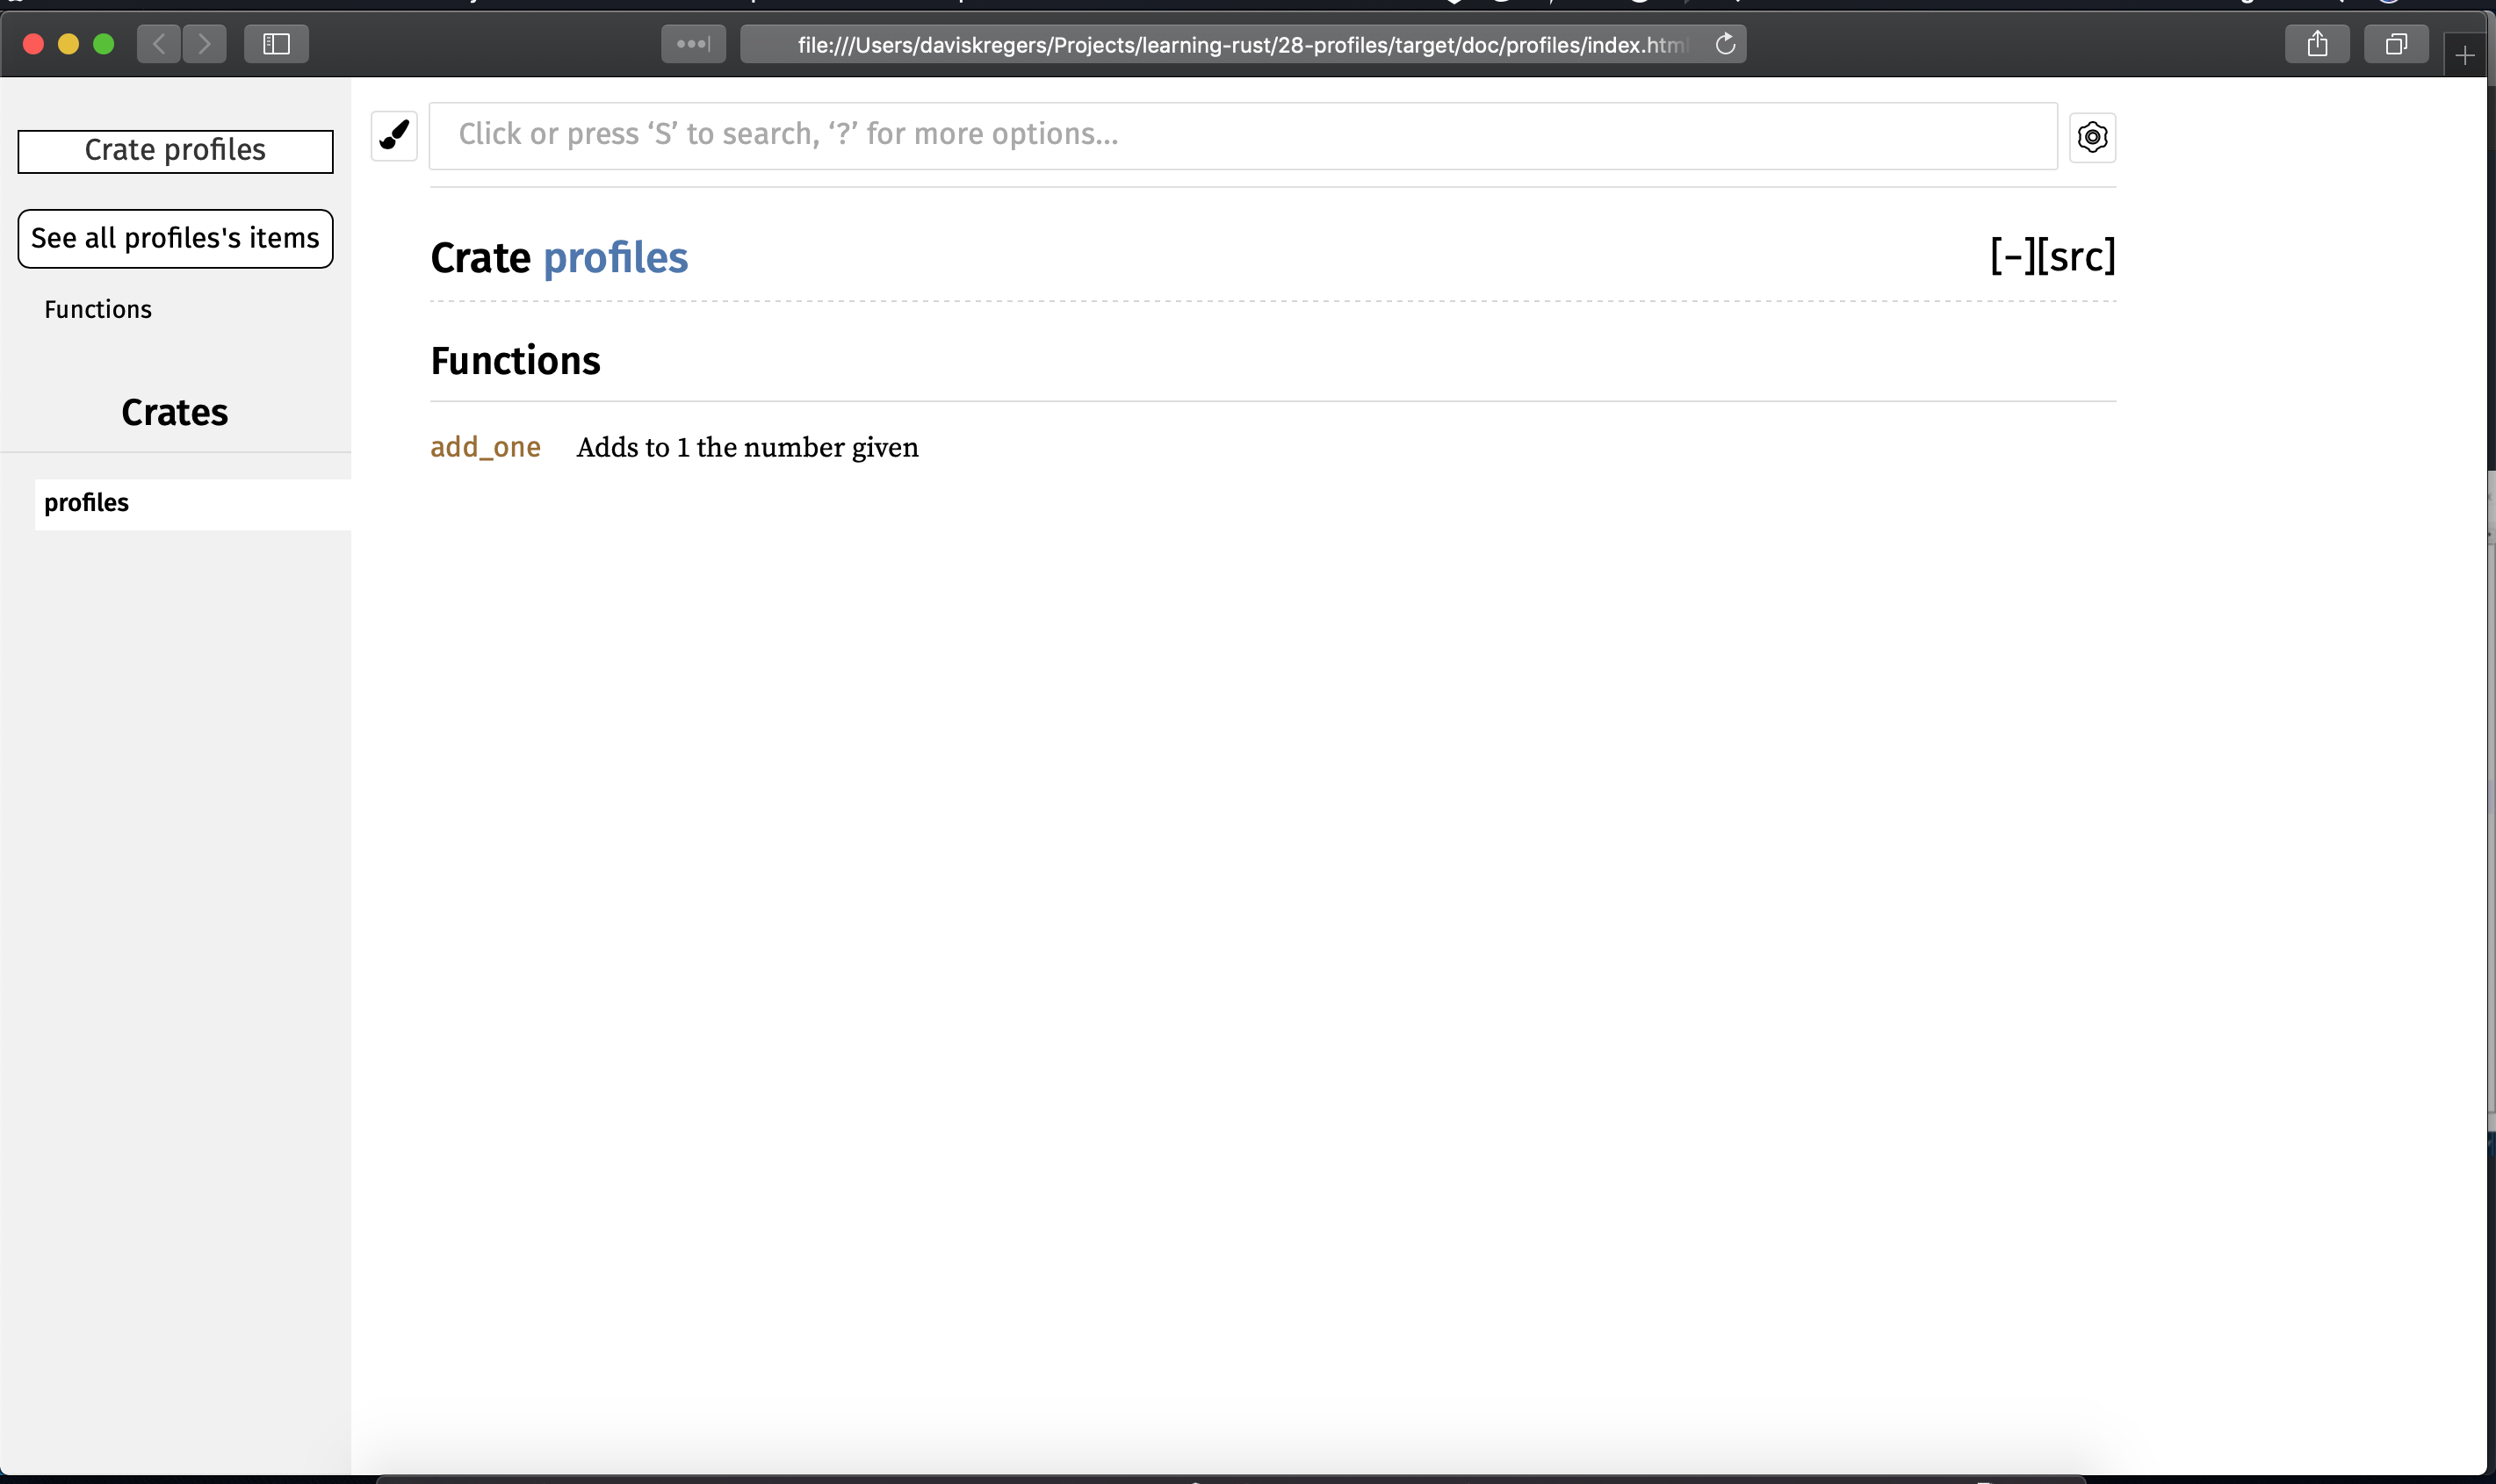Jump to Functions in sidebar
The height and width of the screenshot is (1484, 2496).
98,309
